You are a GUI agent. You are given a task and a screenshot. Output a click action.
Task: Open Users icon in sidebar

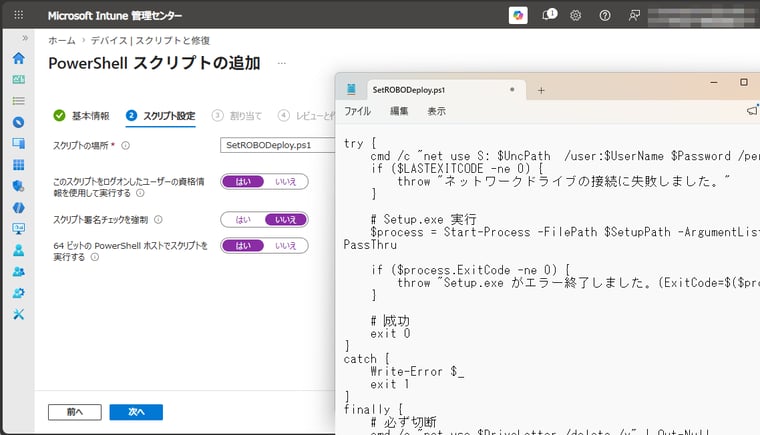[x=18, y=250]
